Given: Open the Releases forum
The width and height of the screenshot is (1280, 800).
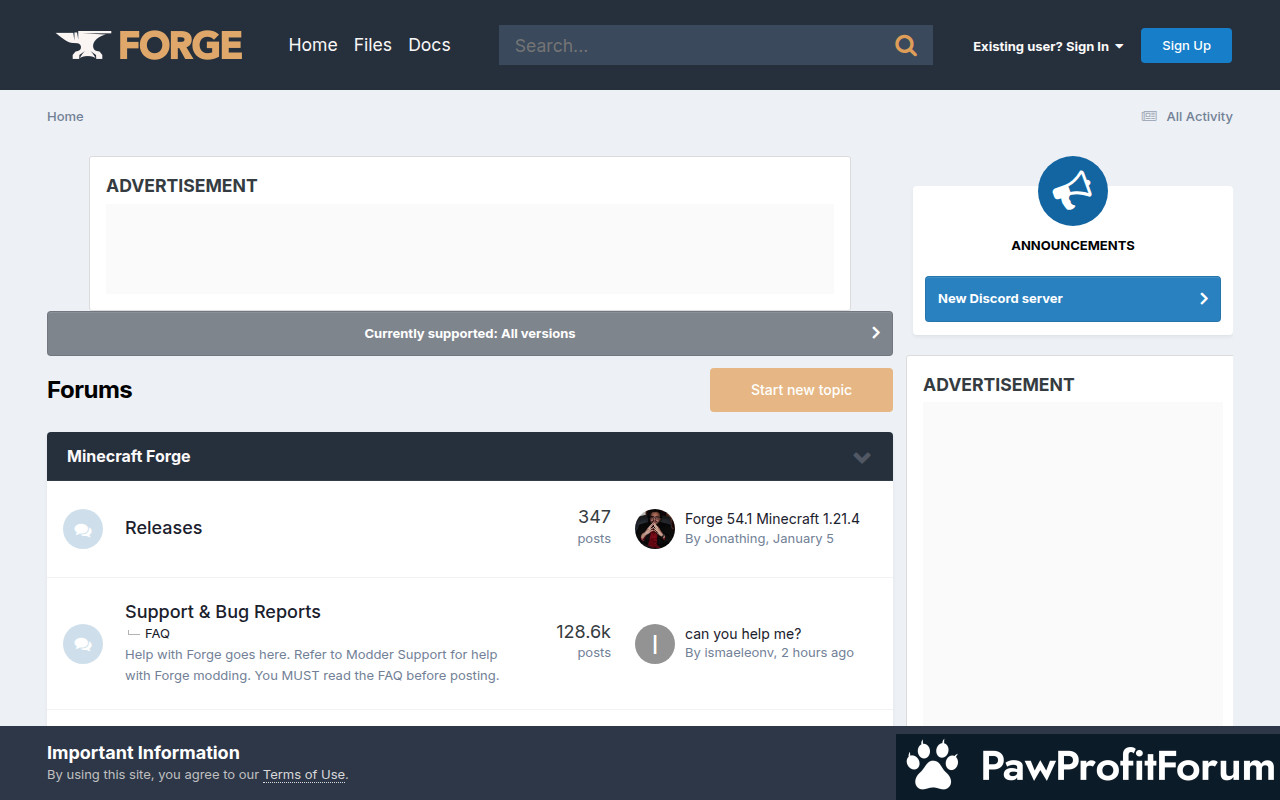Looking at the screenshot, I should pos(163,528).
